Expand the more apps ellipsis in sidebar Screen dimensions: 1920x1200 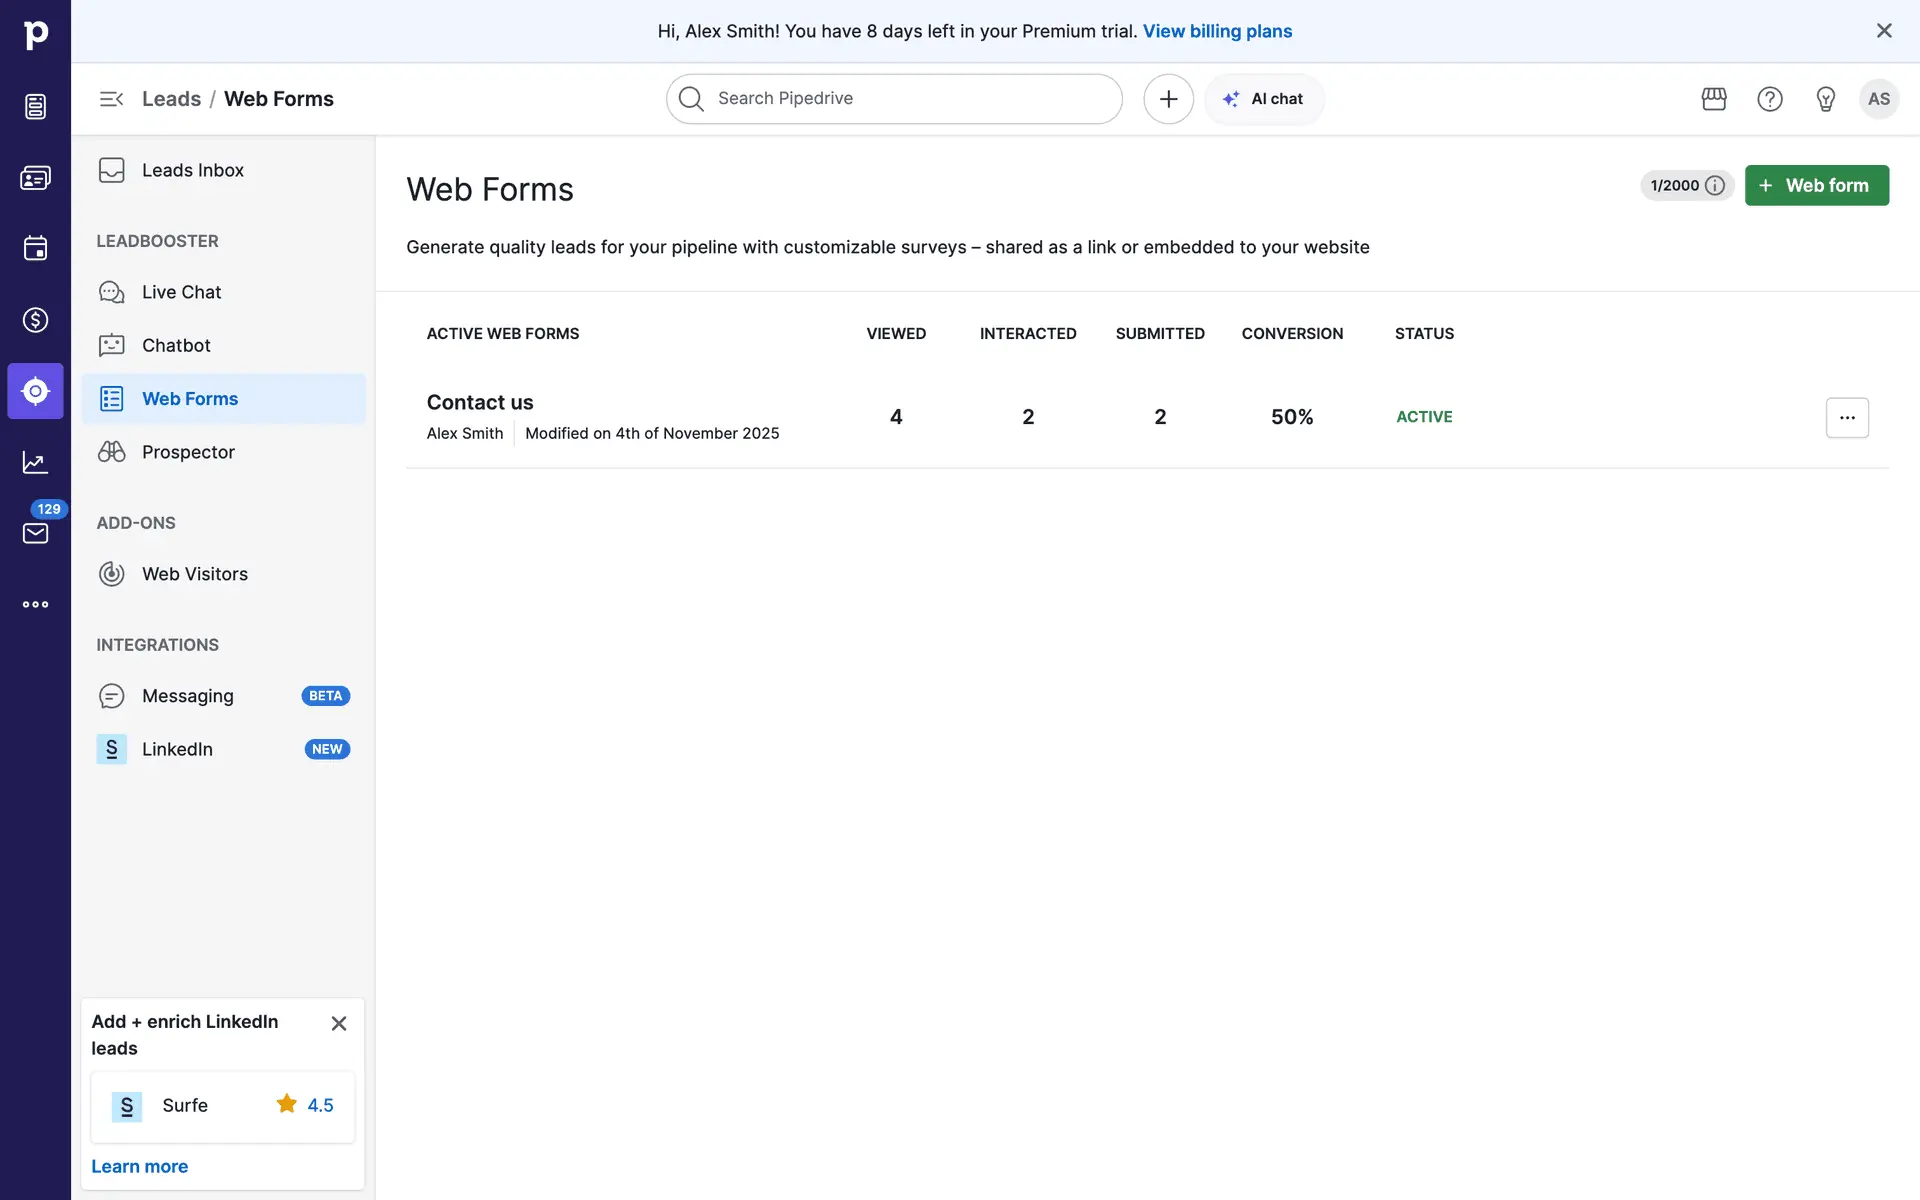35,604
